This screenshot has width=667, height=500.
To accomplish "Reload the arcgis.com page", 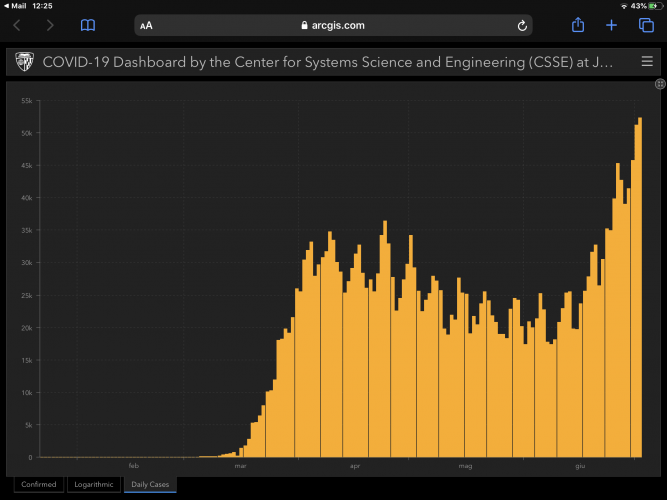I will (521, 25).
